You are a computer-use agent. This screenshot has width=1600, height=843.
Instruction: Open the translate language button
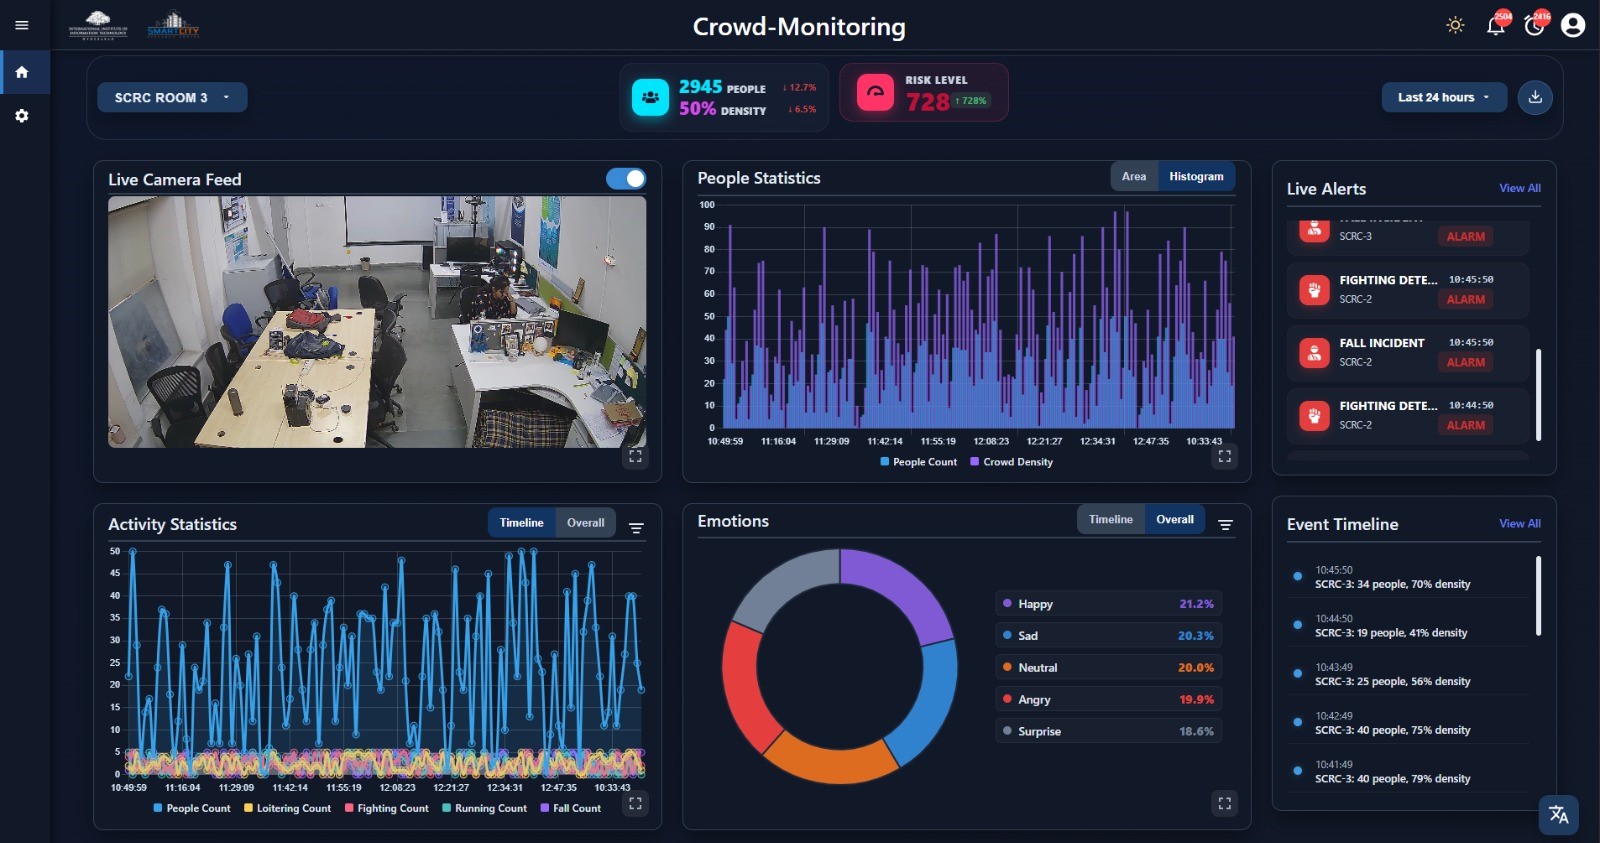1559,815
